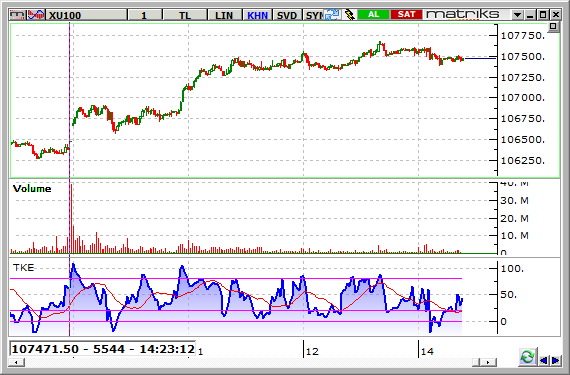This screenshot has width=570, height=375.
Task: Open the period selector showing 1
Action: pyautogui.click(x=144, y=15)
